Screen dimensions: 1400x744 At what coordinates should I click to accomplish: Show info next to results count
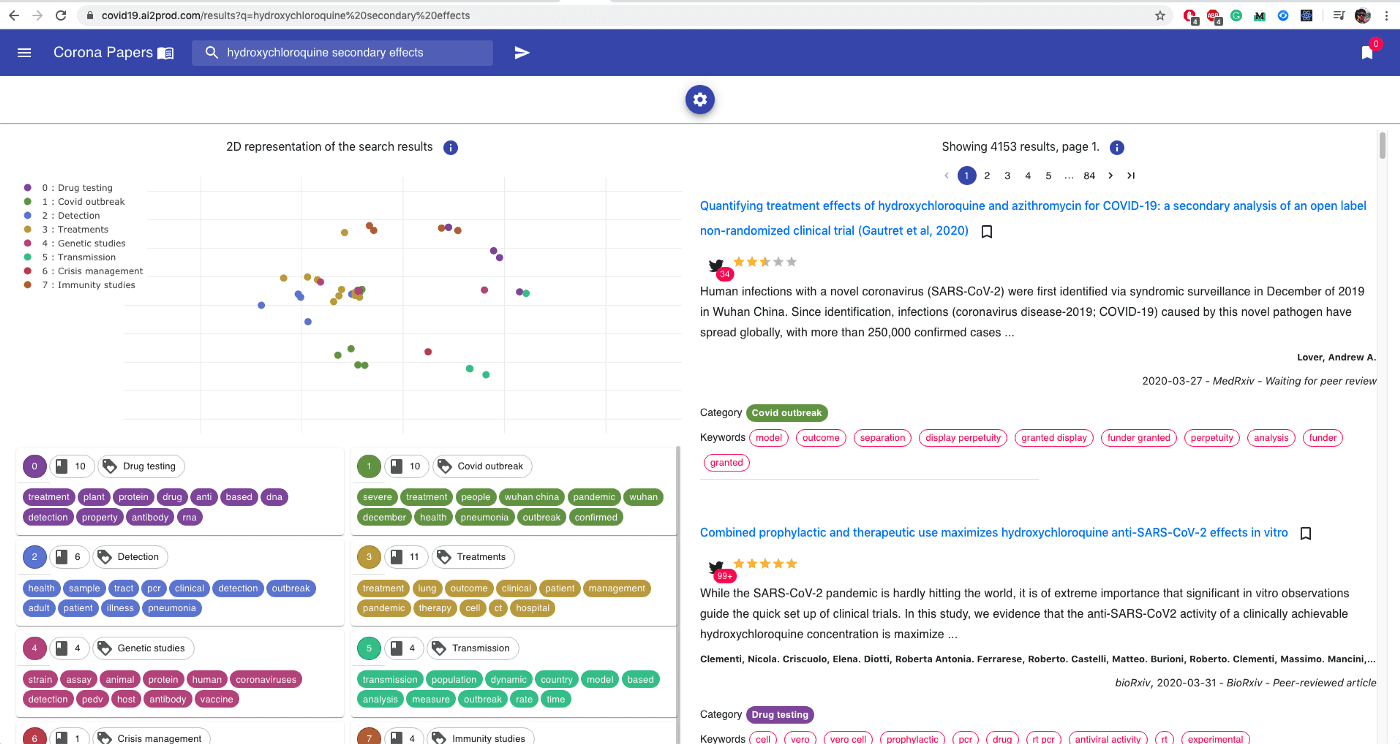coord(1117,147)
